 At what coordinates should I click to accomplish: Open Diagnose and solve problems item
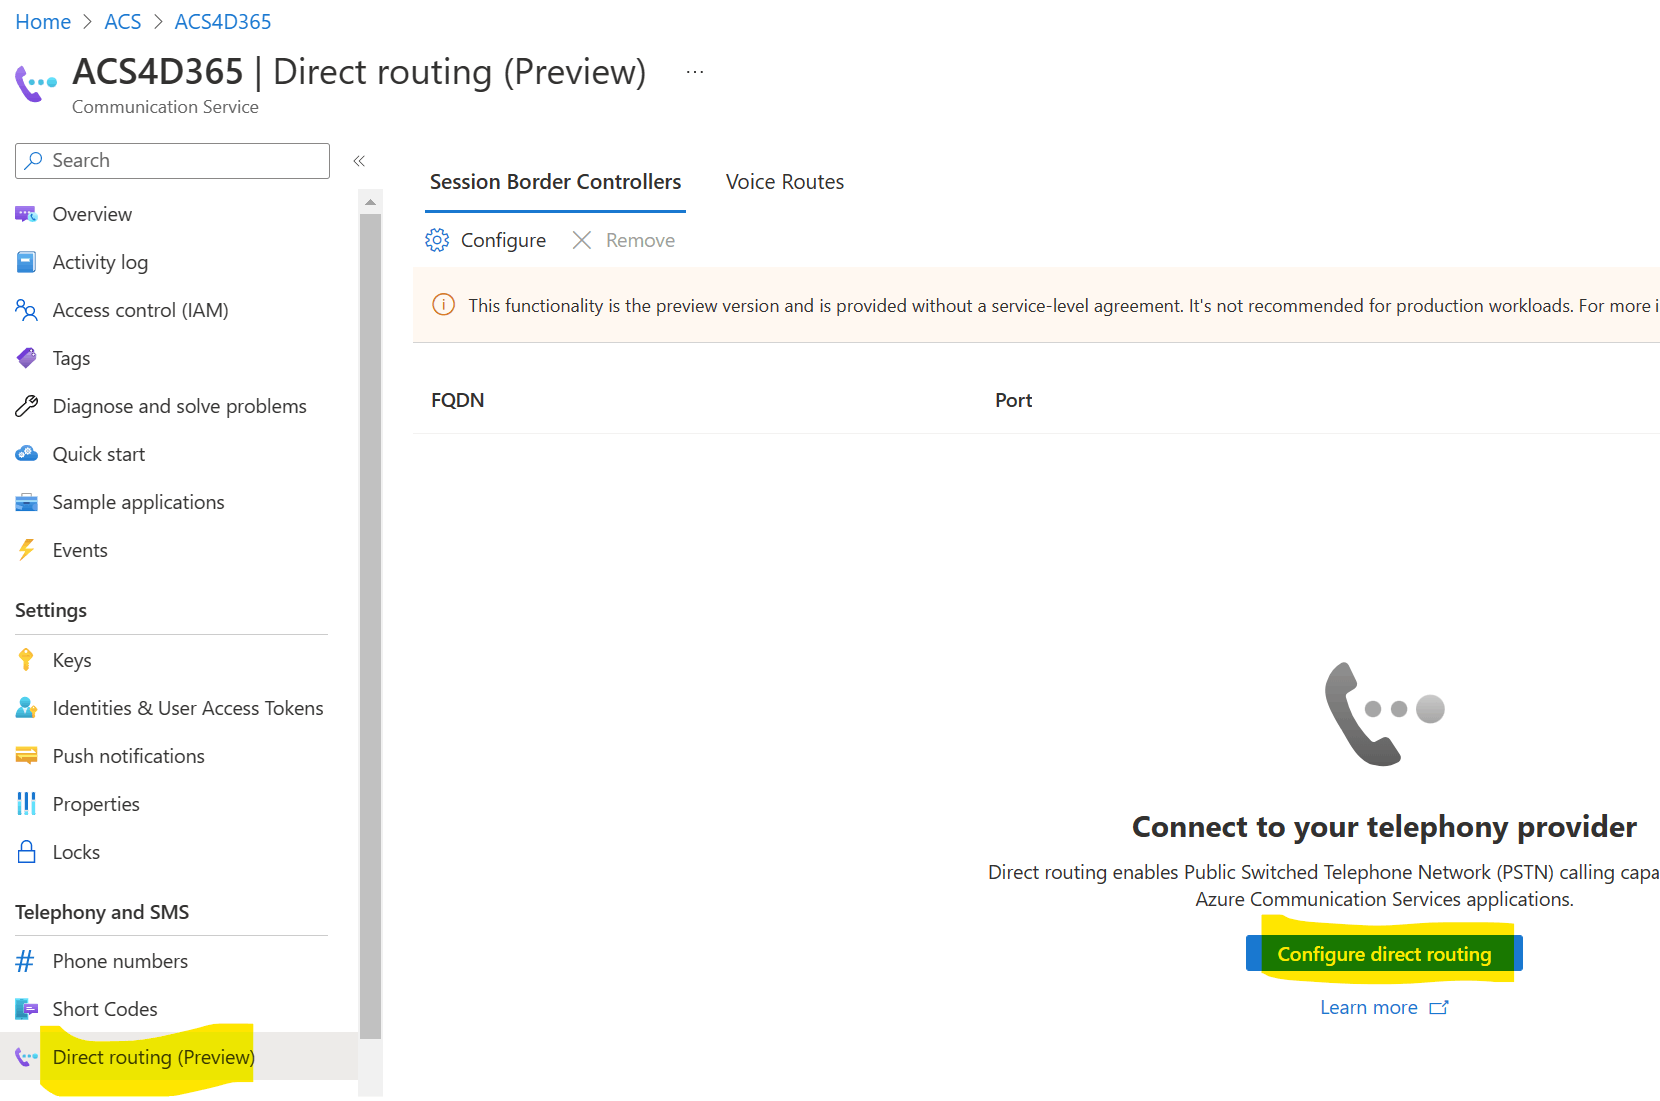click(x=179, y=406)
